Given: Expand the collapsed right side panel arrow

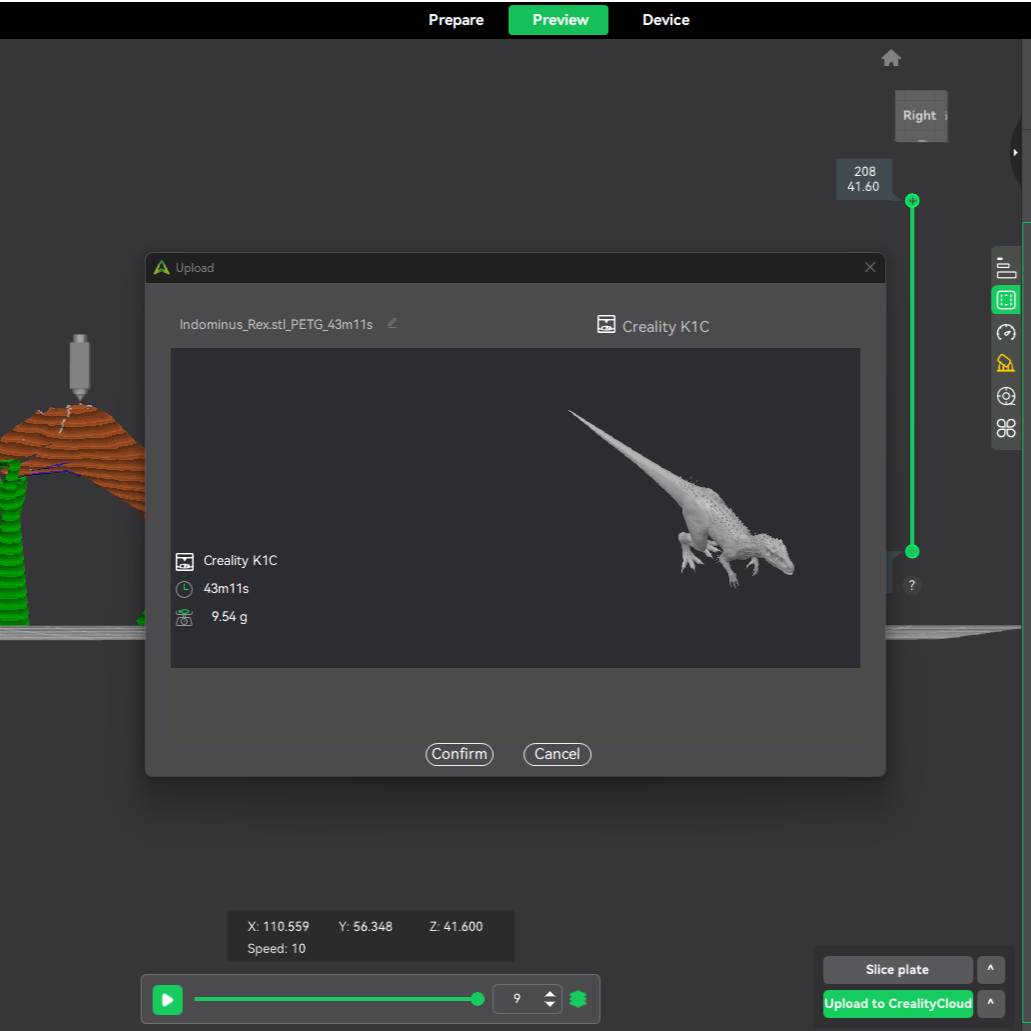Looking at the screenshot, I should tap(1016, 152).
